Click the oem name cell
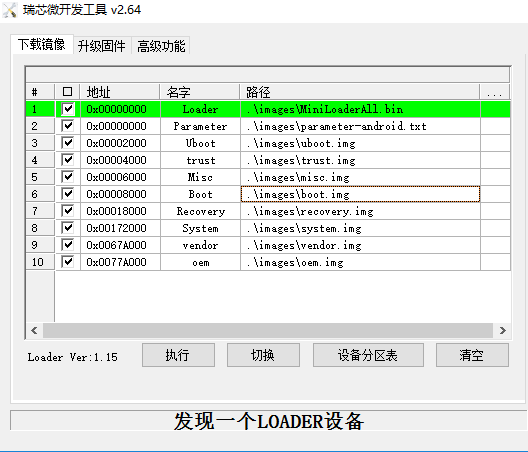 coord(200,262)
